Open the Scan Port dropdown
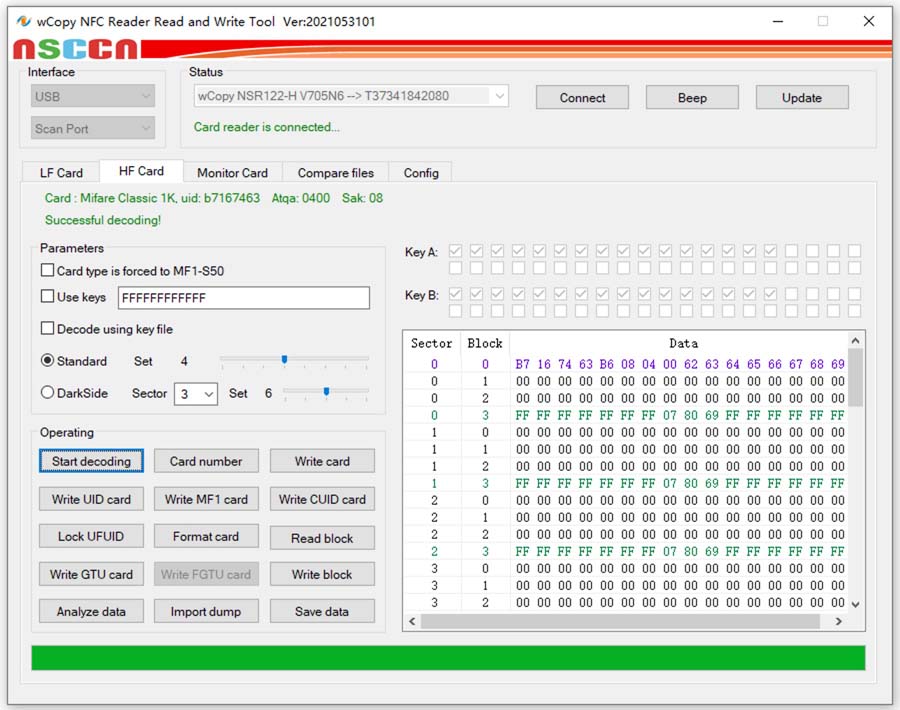Screen dimensions: 900x710 92,128
